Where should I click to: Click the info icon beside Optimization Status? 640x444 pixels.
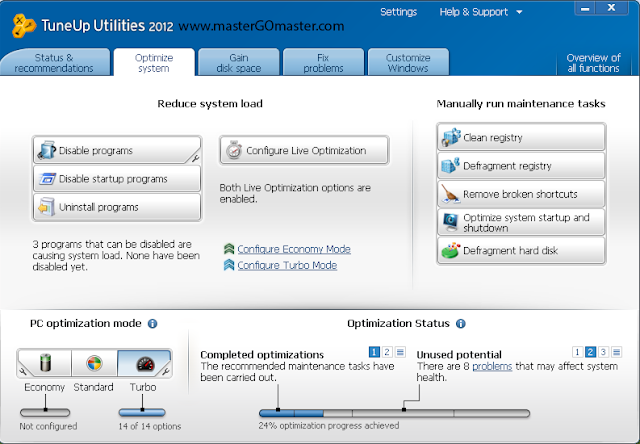point(460,324)
